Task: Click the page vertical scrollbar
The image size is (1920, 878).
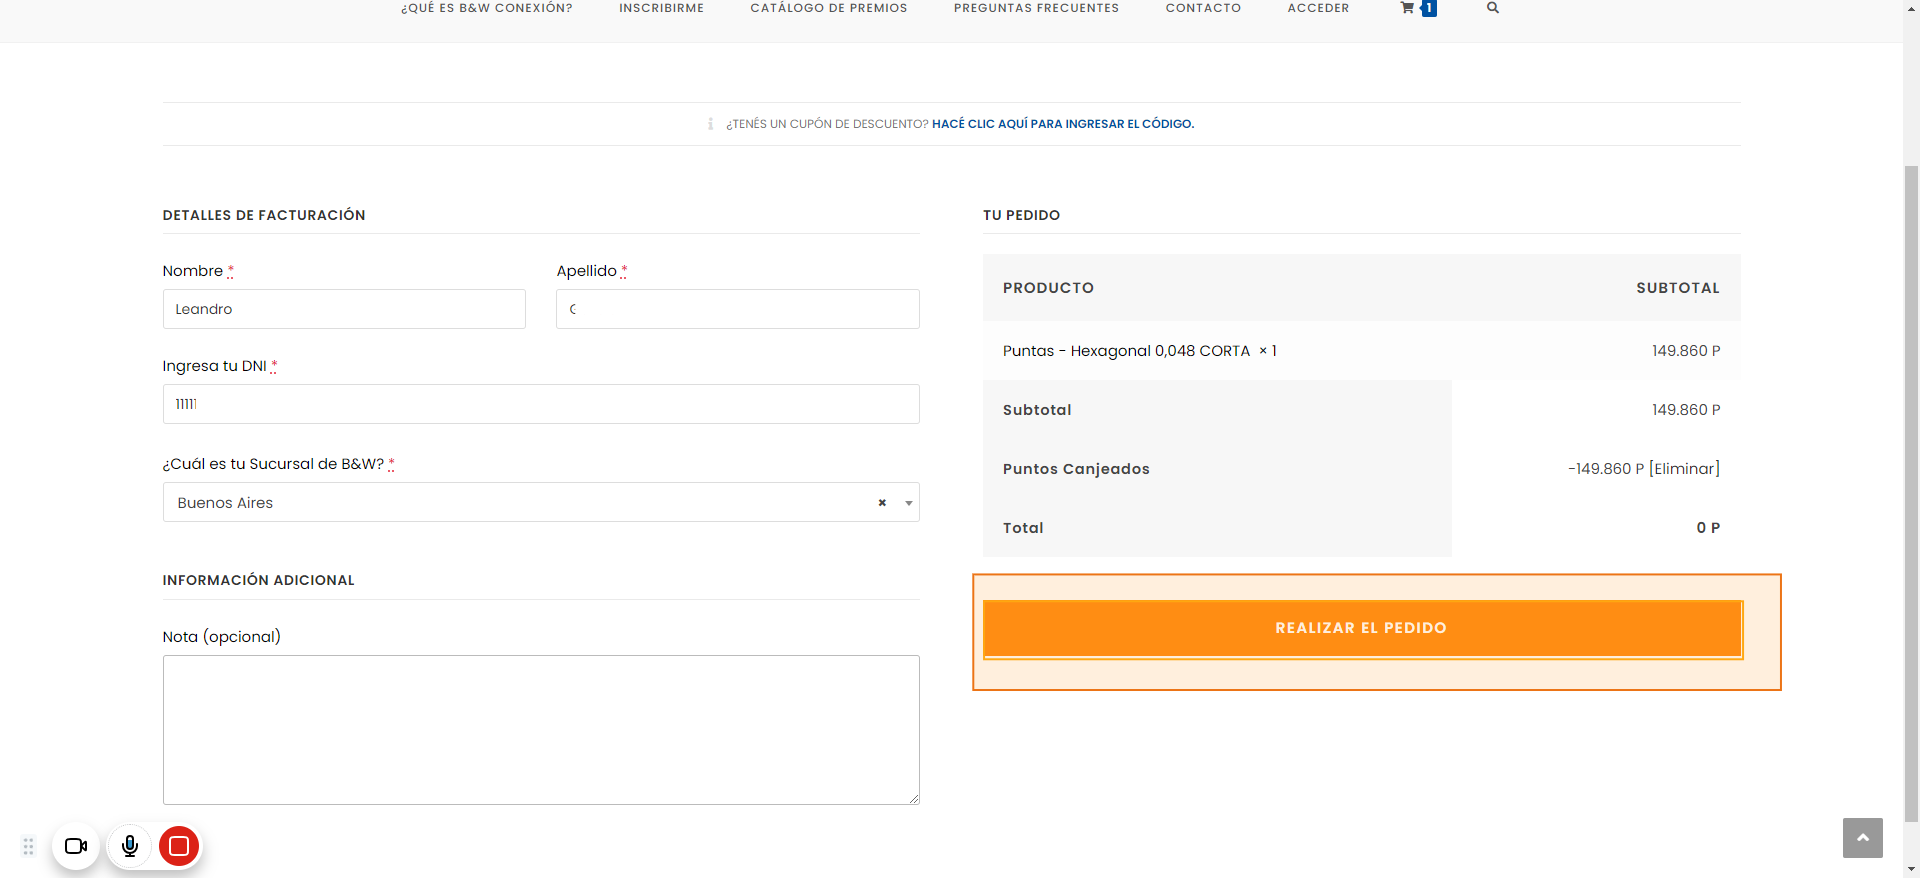Action: coord(1911,490)
